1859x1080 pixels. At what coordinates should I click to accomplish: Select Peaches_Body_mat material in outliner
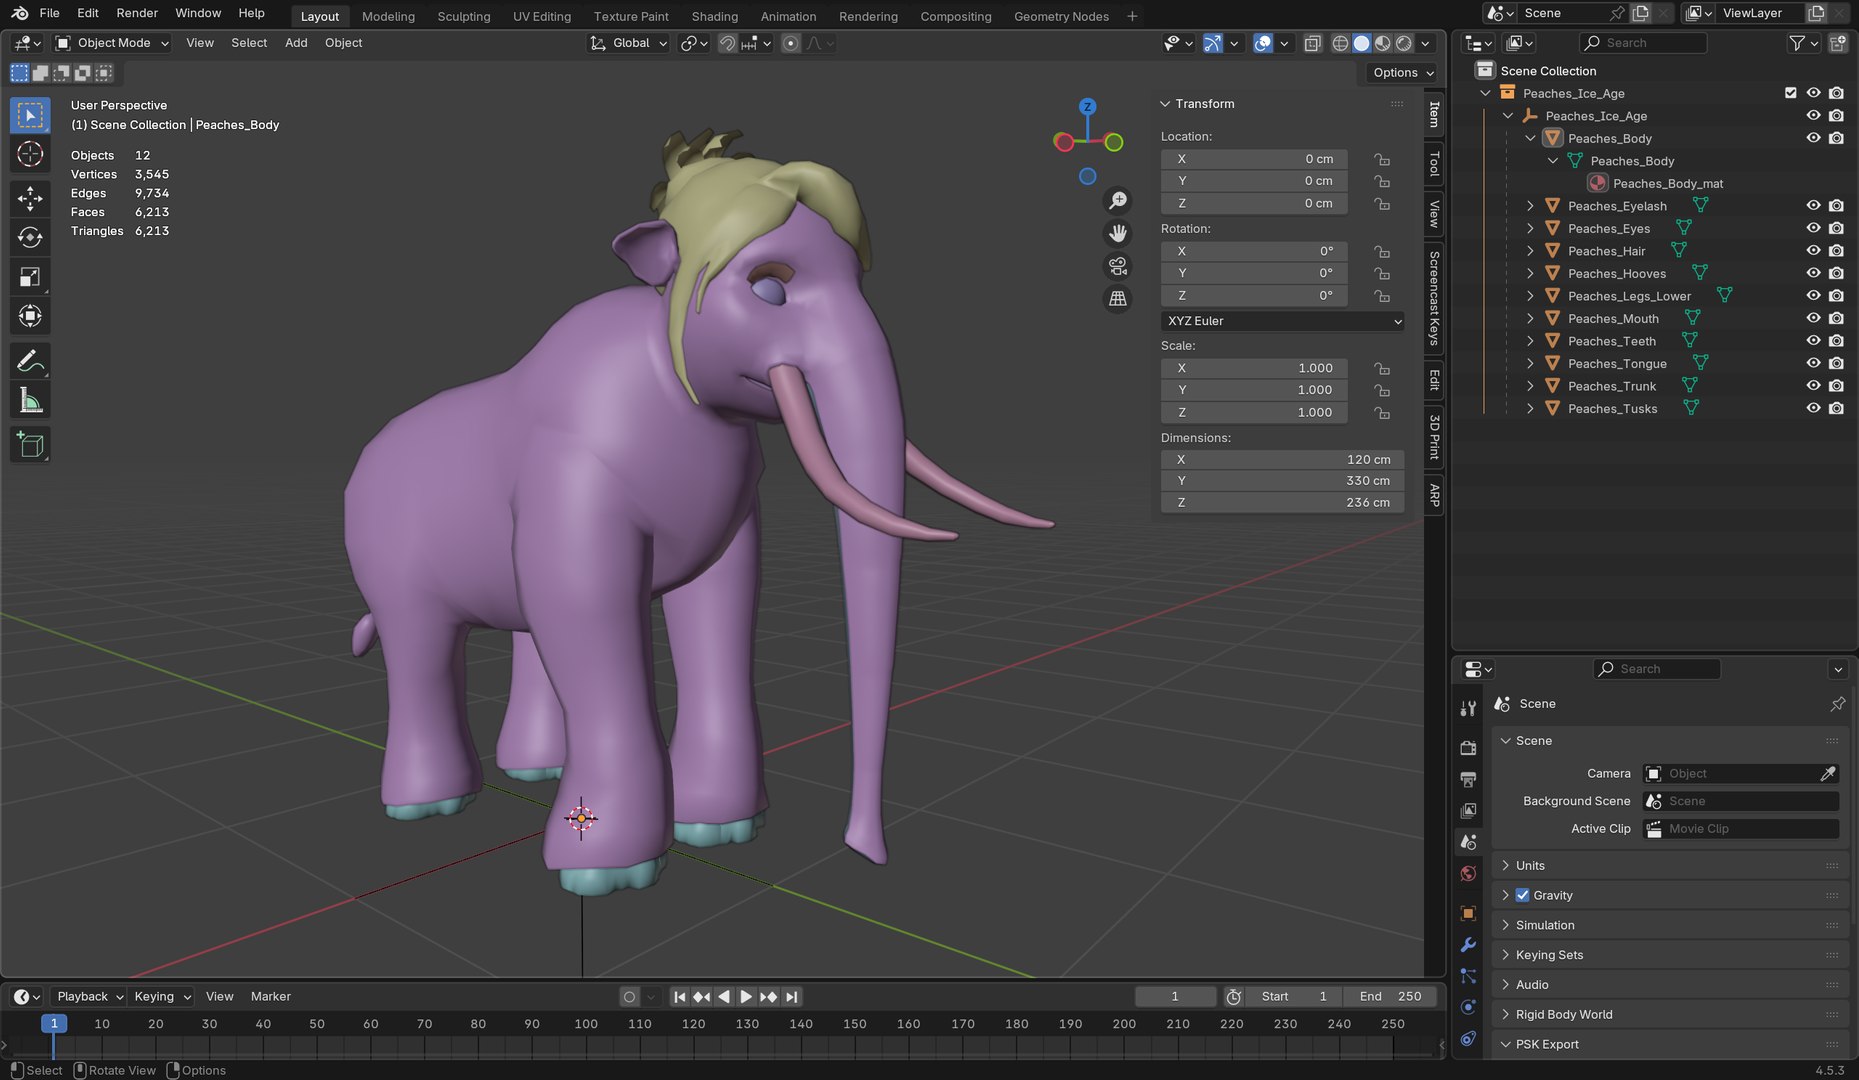click(1668, 183)
